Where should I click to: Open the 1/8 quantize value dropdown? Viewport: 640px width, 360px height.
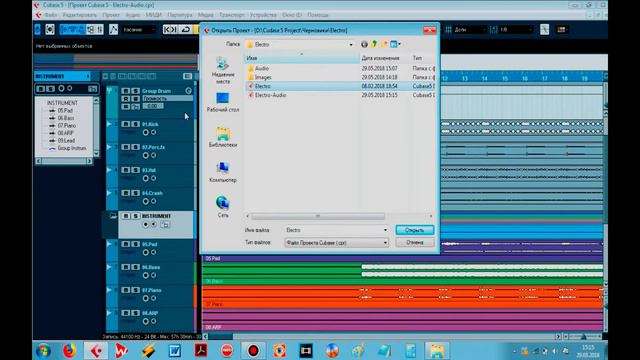pos(516,29)
